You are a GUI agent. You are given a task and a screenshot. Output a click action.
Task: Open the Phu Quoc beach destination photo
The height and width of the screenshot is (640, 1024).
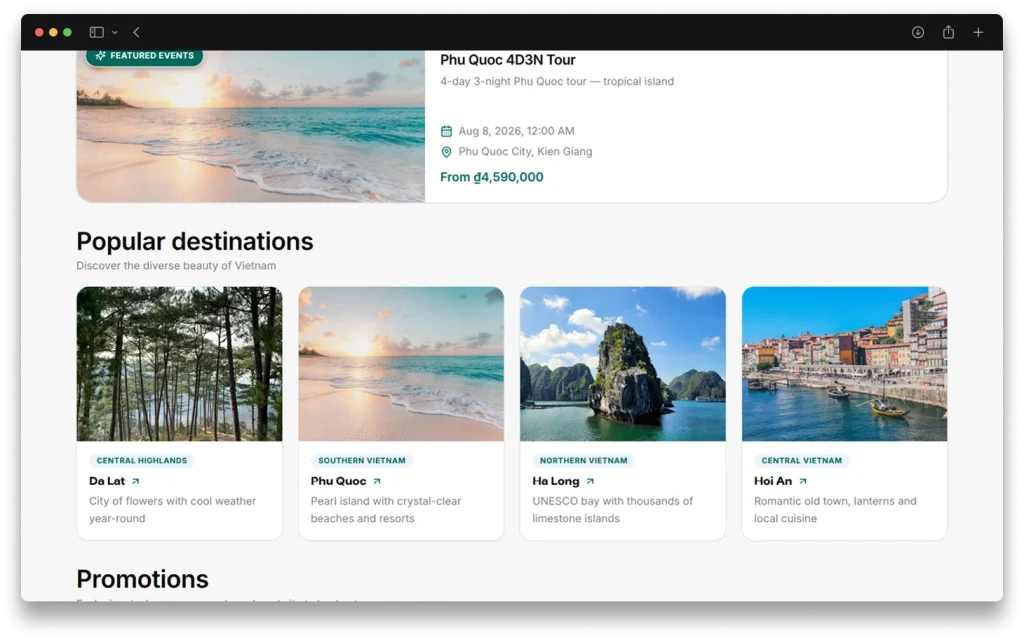pyautogui.click(x=401, y=364)
